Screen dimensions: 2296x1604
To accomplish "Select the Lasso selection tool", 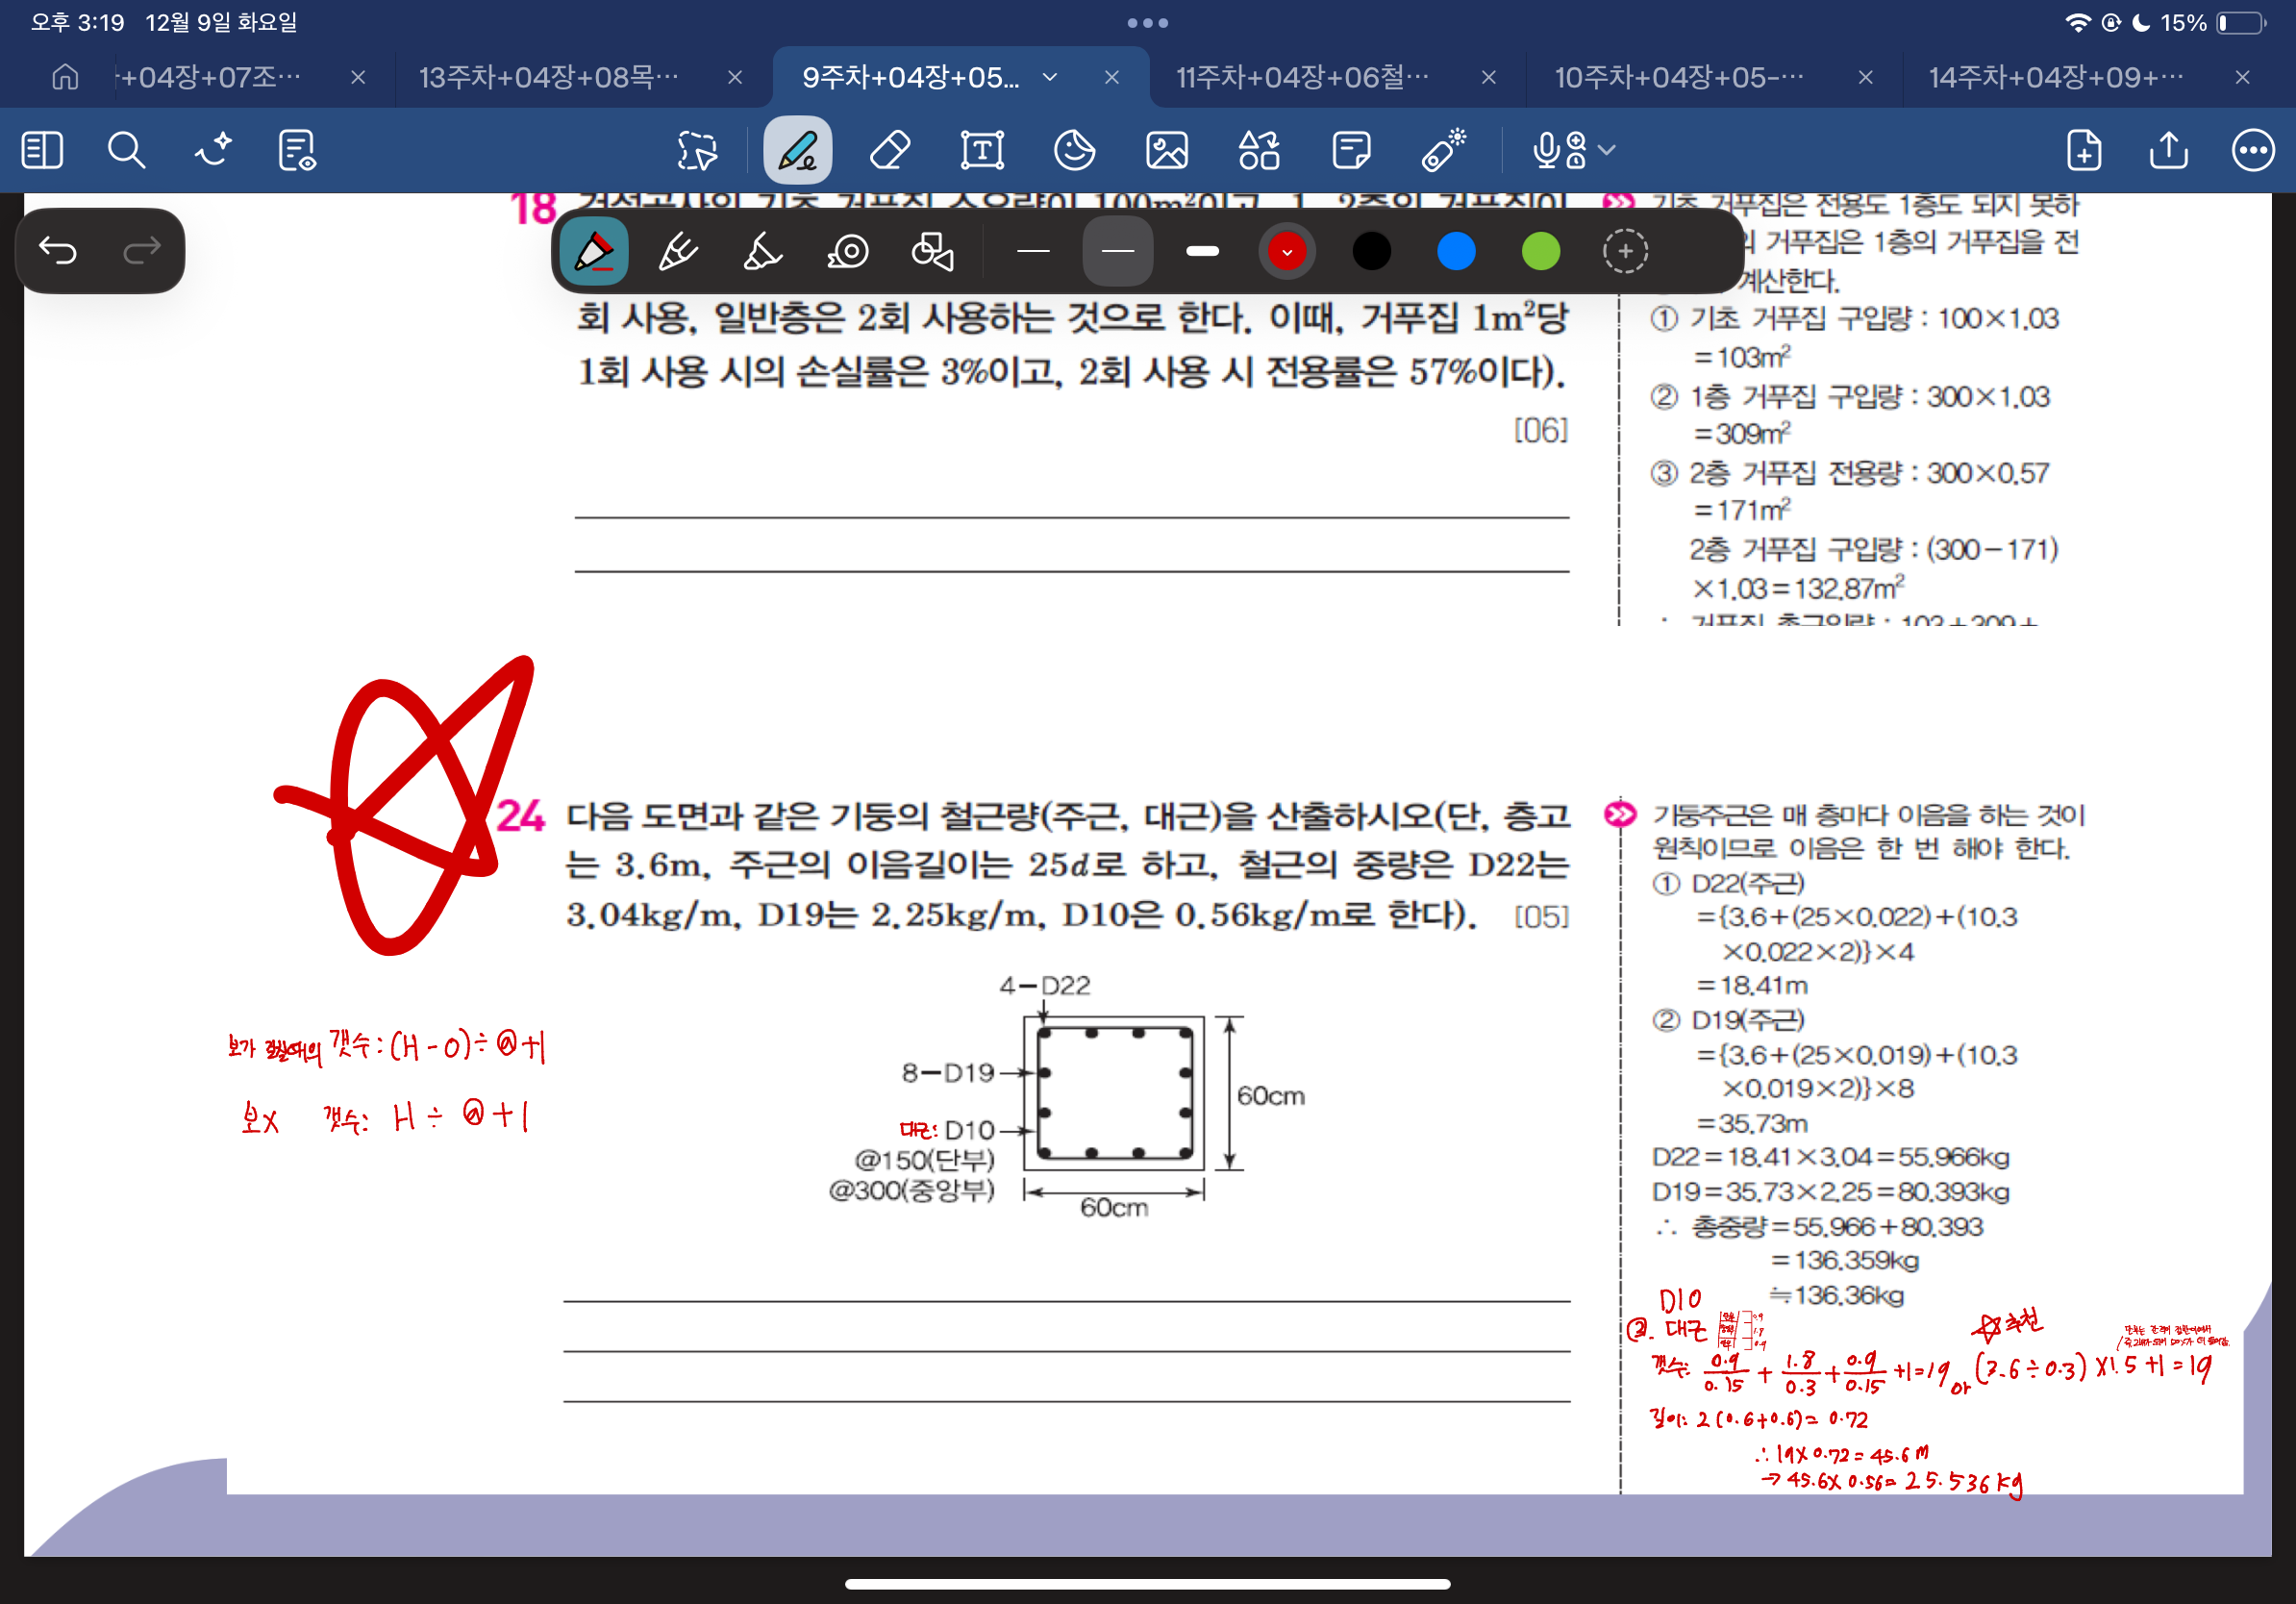I will tap(697, 151).
